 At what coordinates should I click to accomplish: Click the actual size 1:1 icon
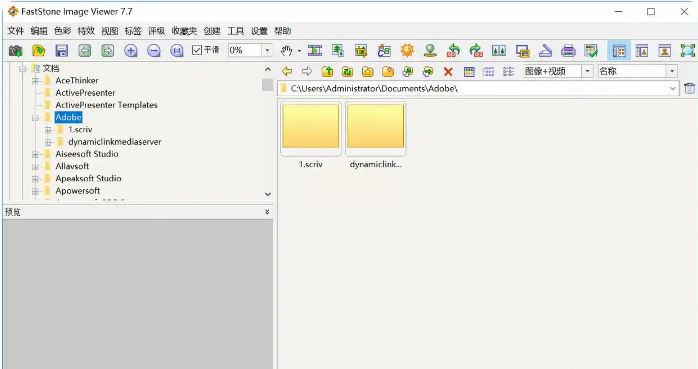pyautogui.click(x=177, y=51)
